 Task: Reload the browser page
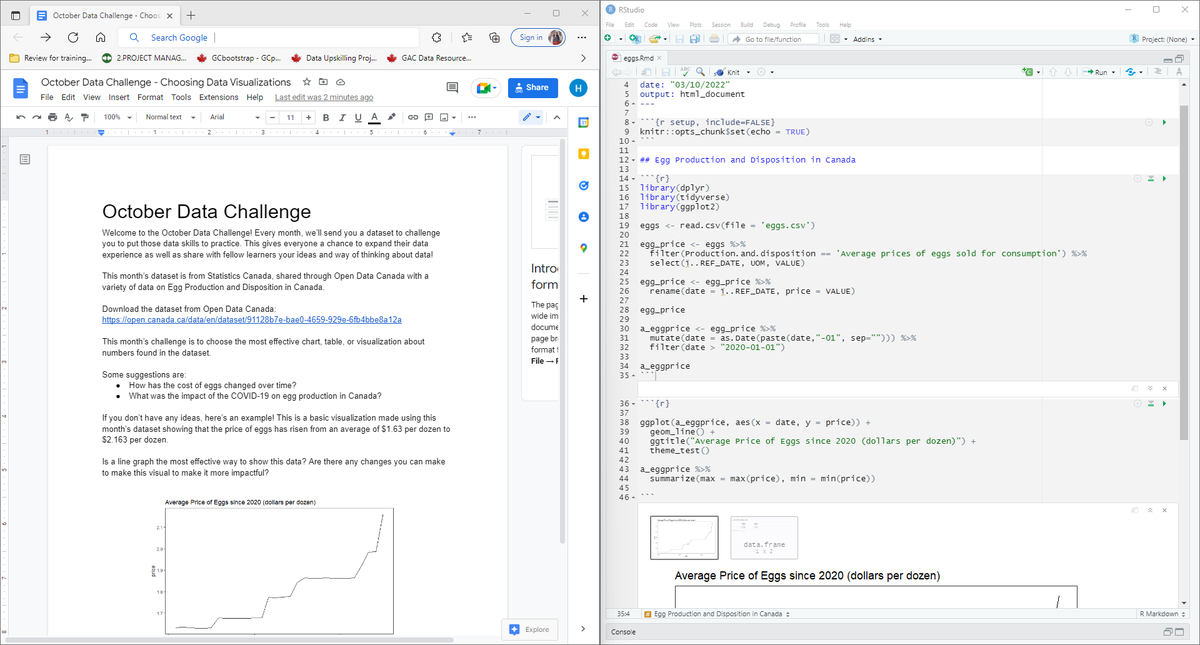click(x=73, y=38)
